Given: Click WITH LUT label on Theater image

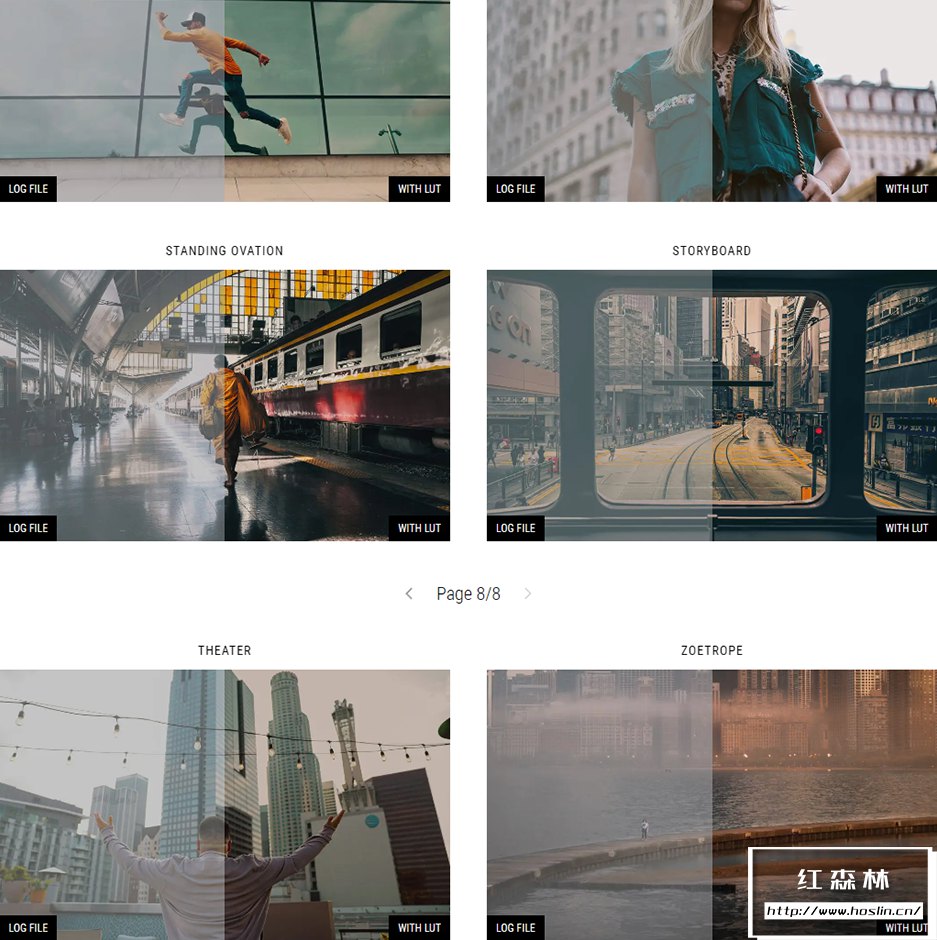Looking at the screenshot, I should pos(419,927).
